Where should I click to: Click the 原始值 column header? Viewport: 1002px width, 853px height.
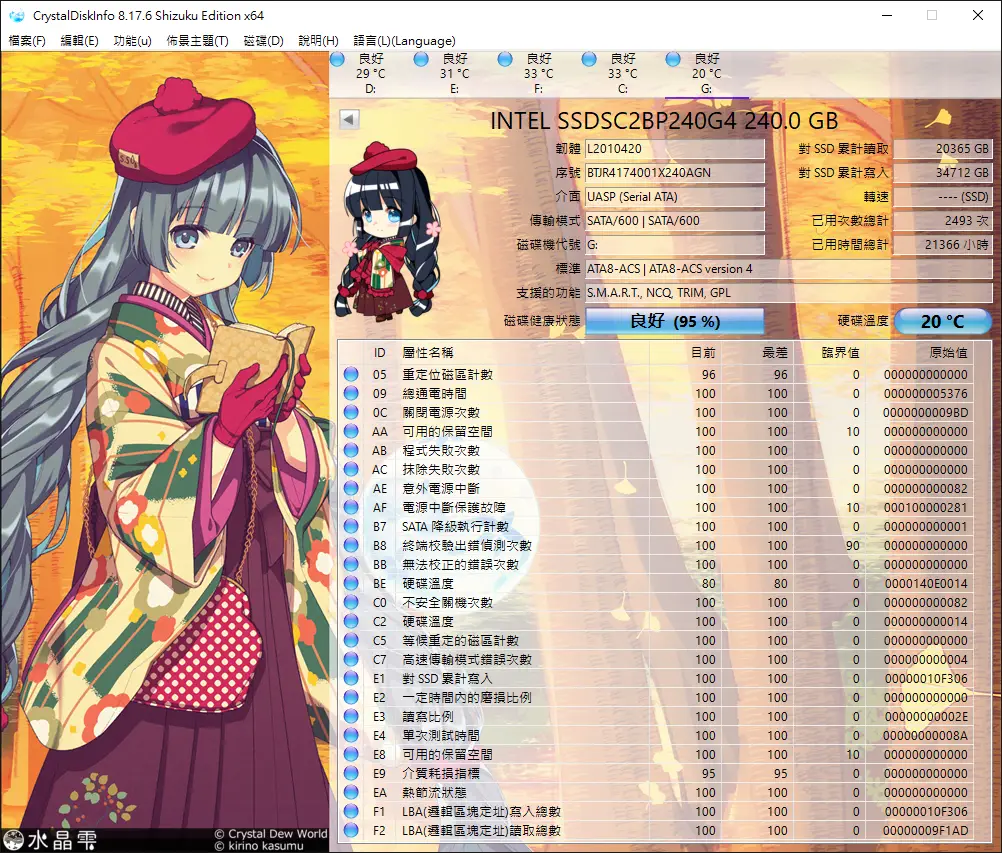click(946, 353)
